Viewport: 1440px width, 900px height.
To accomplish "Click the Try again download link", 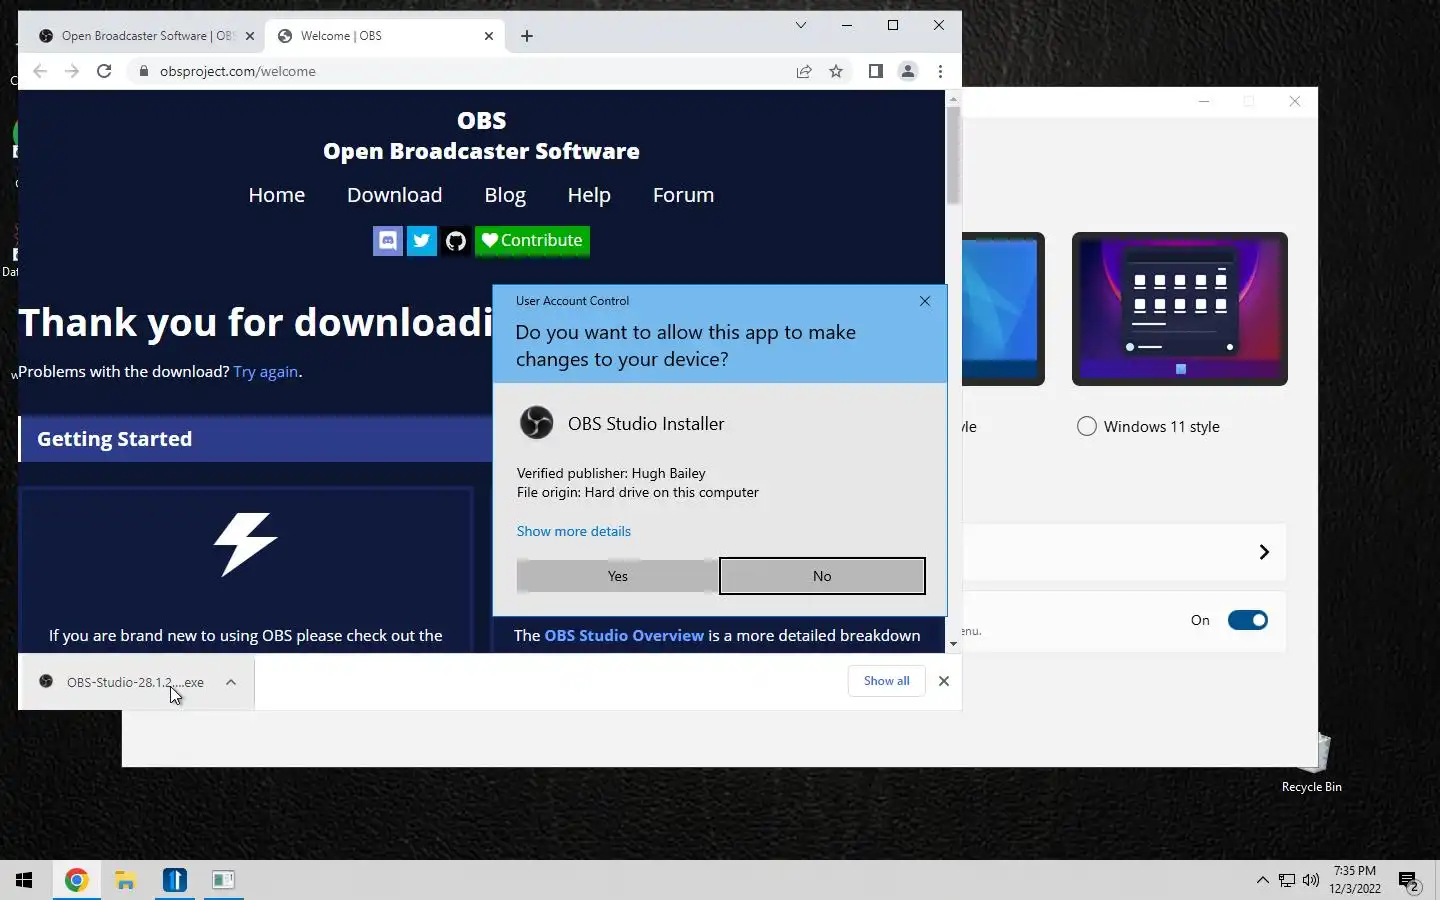I will tap(266, 372).
